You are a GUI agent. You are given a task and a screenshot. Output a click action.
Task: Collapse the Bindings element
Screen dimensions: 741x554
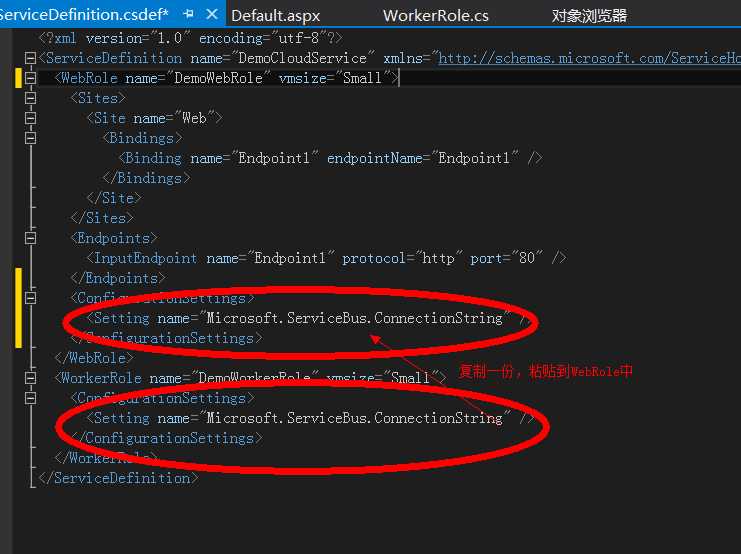pyautogui.click(x=30, y=138)
